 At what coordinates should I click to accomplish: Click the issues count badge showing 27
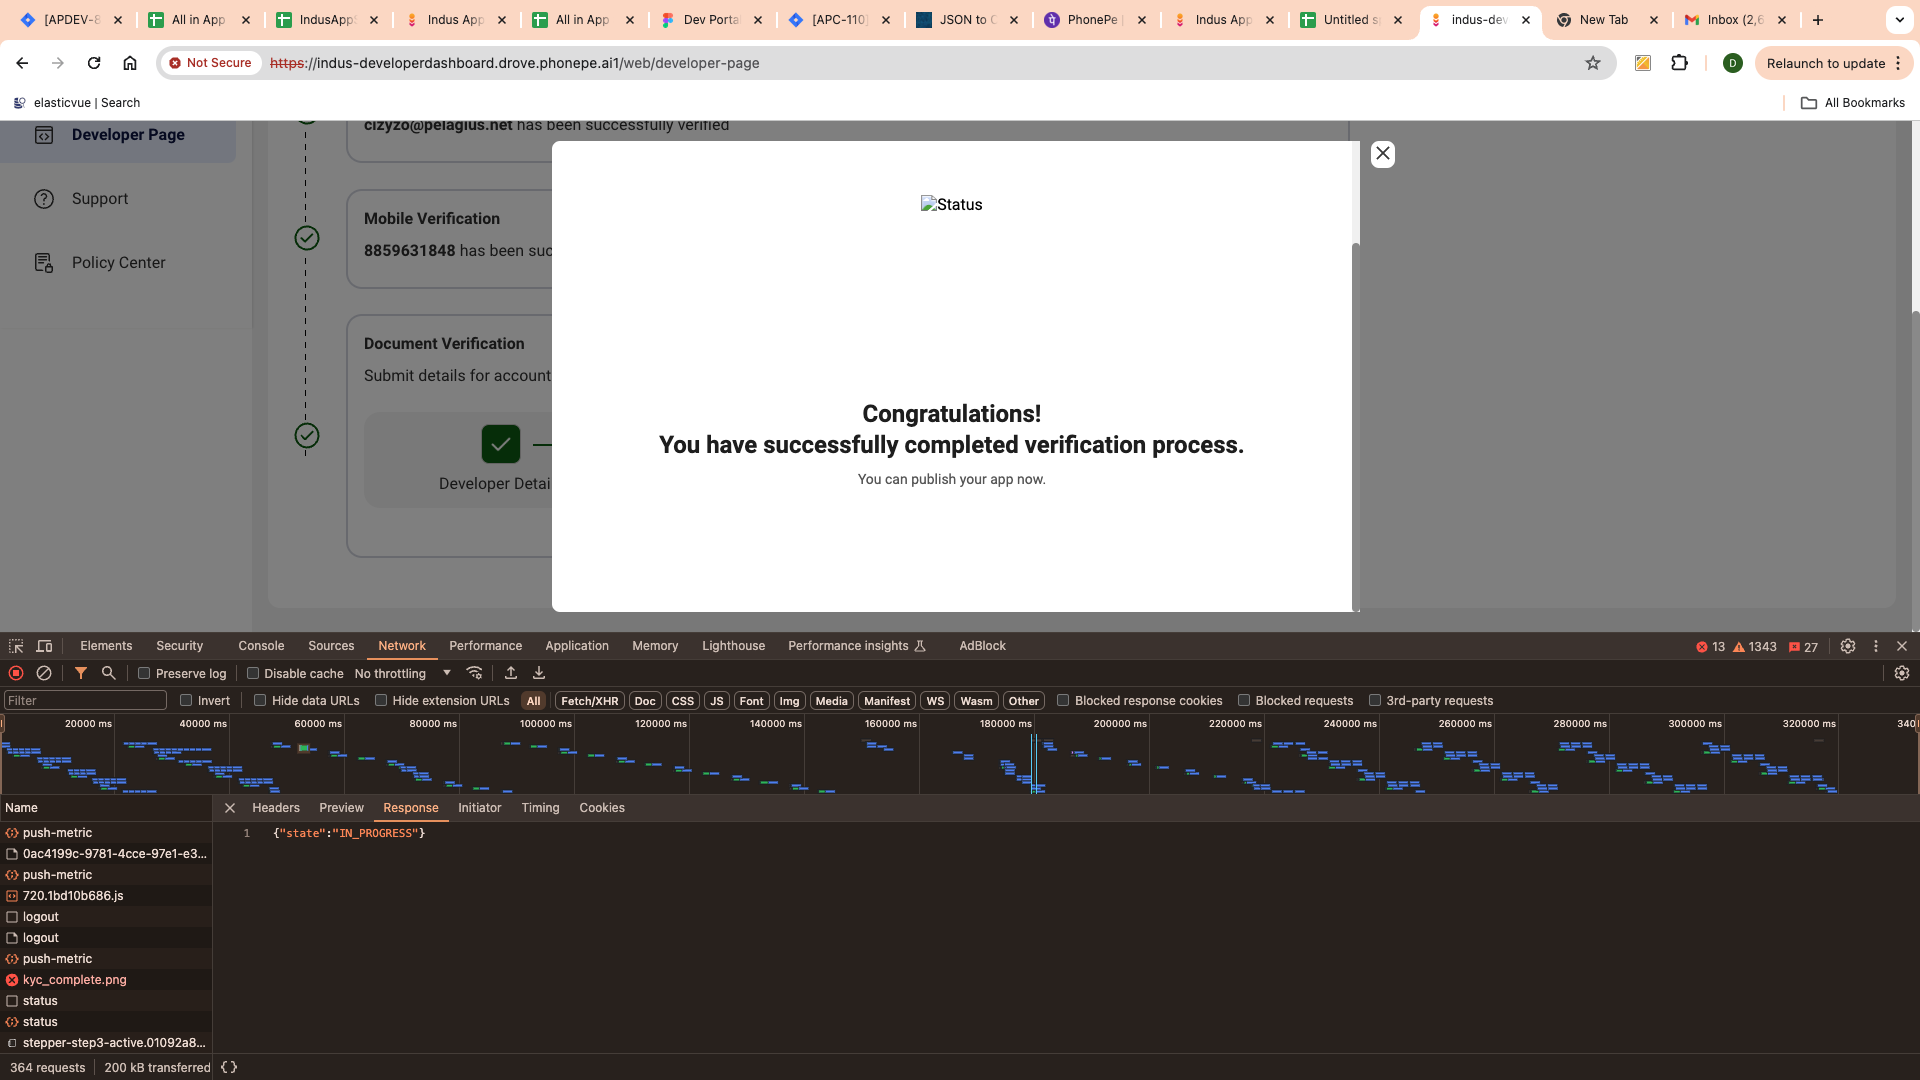click(1803, 647)
